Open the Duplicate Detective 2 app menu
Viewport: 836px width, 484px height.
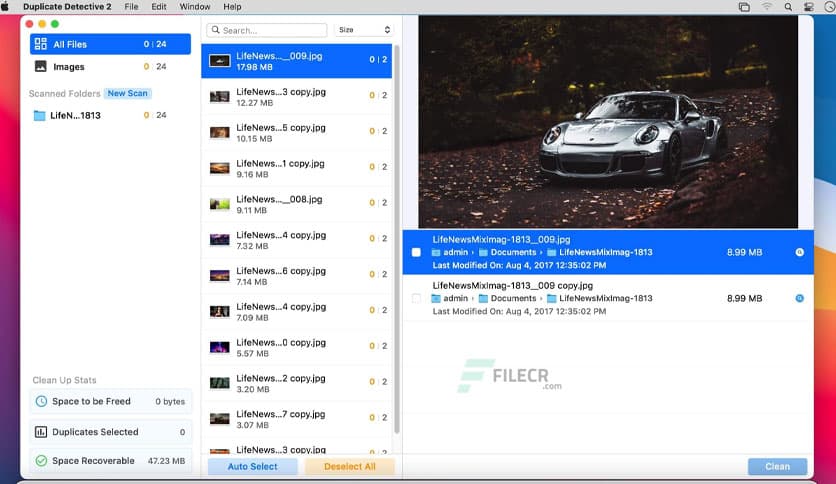67,6
